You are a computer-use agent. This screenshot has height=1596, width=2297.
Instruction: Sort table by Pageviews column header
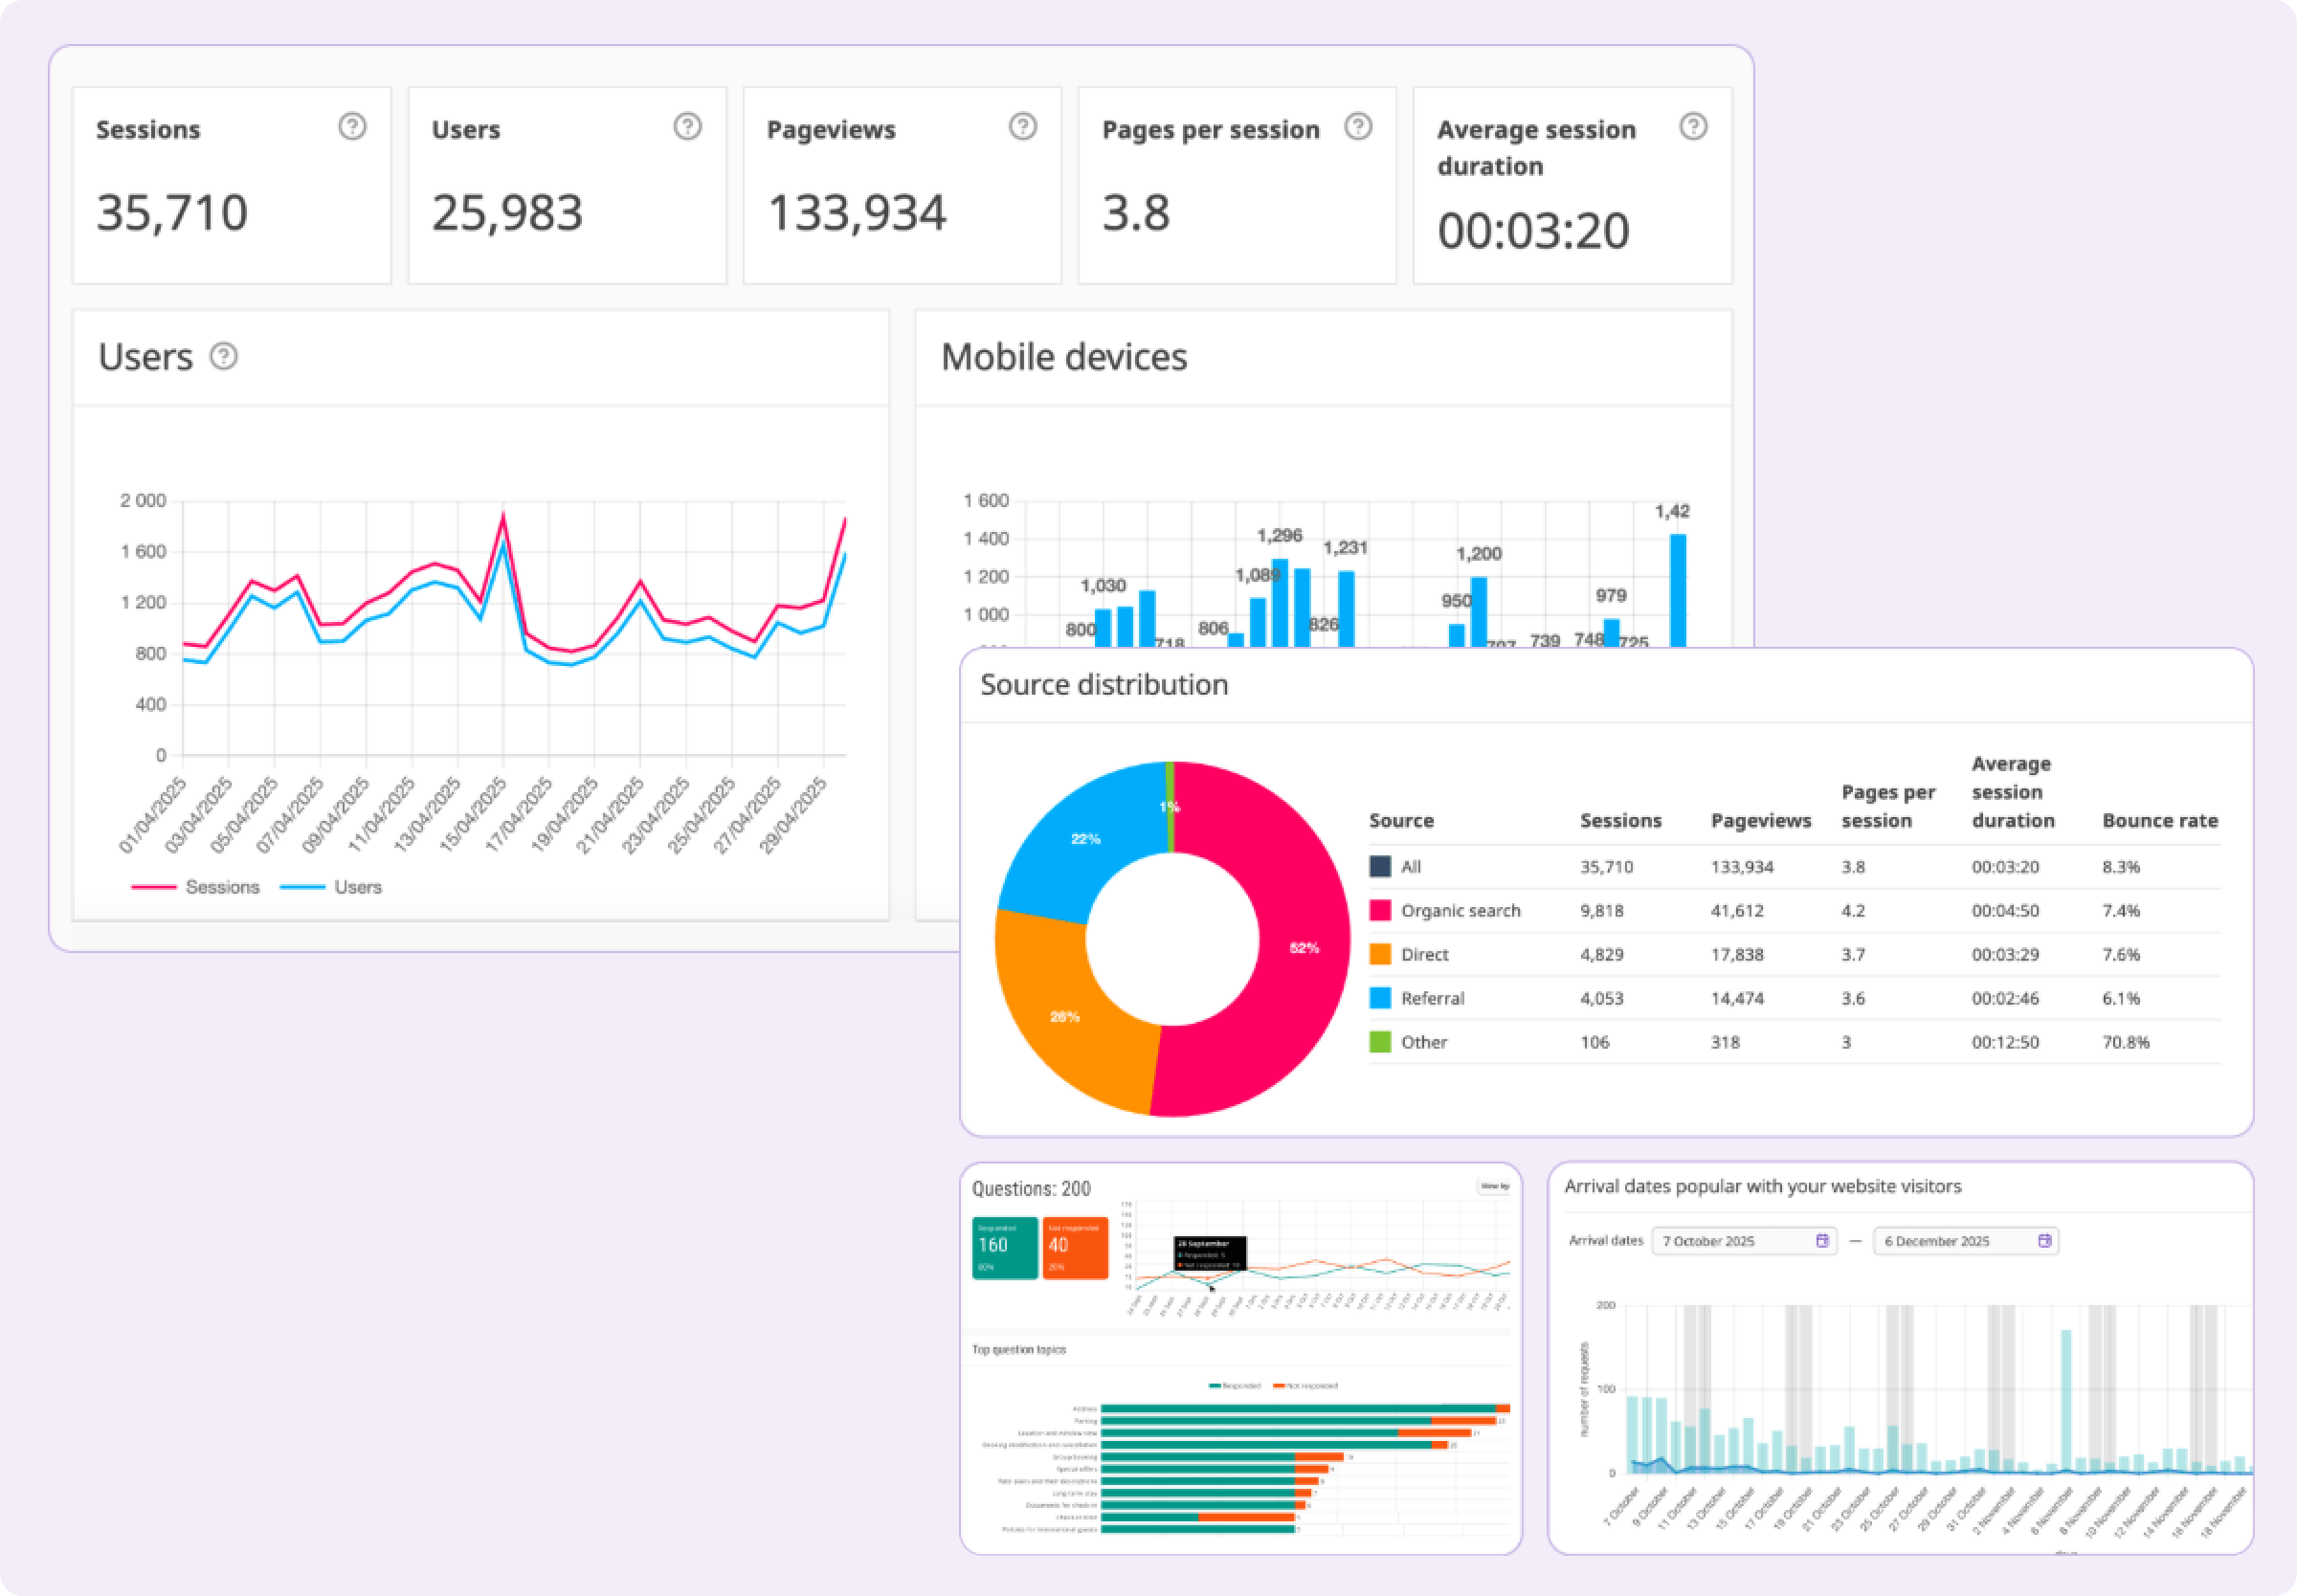click(x=1760, y=820)
